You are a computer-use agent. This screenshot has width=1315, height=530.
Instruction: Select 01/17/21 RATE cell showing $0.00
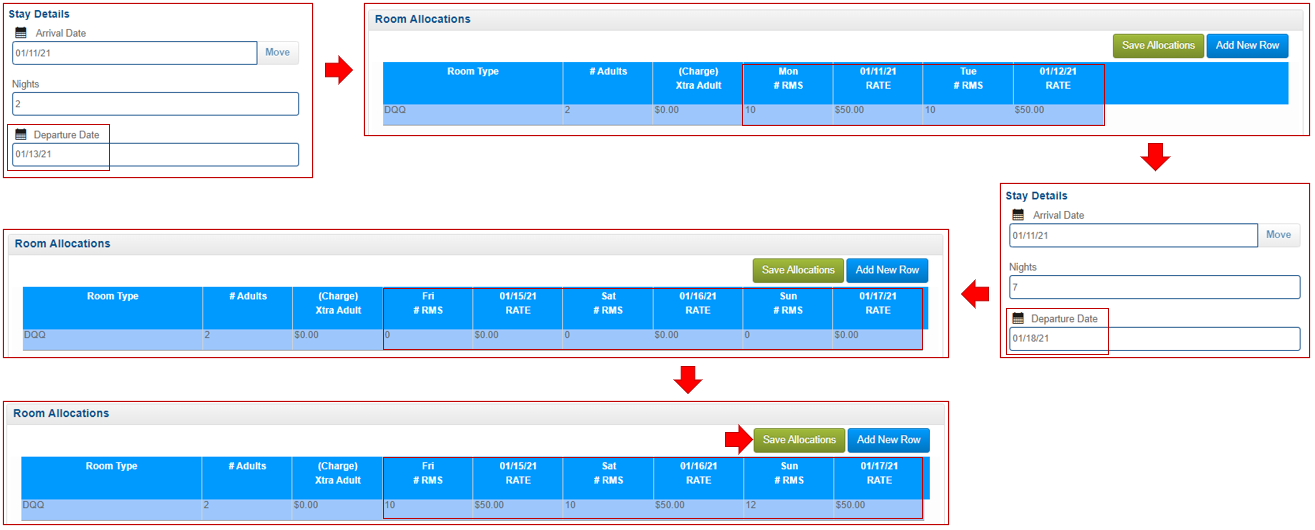pos(877,336)
